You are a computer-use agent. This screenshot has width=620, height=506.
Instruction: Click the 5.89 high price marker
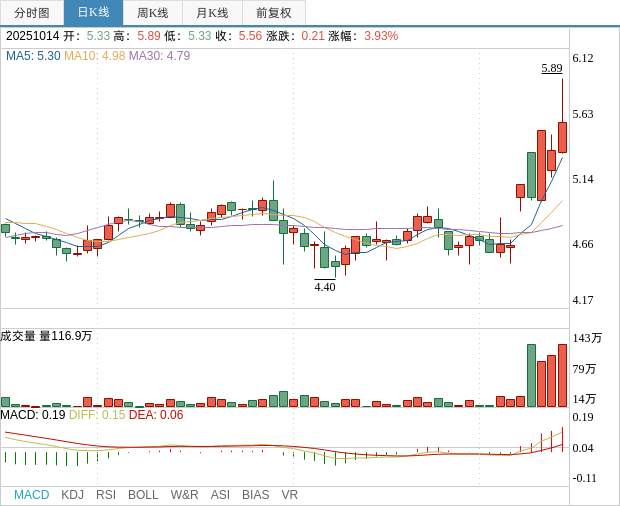pyautogui.click(x=551, y=68)
